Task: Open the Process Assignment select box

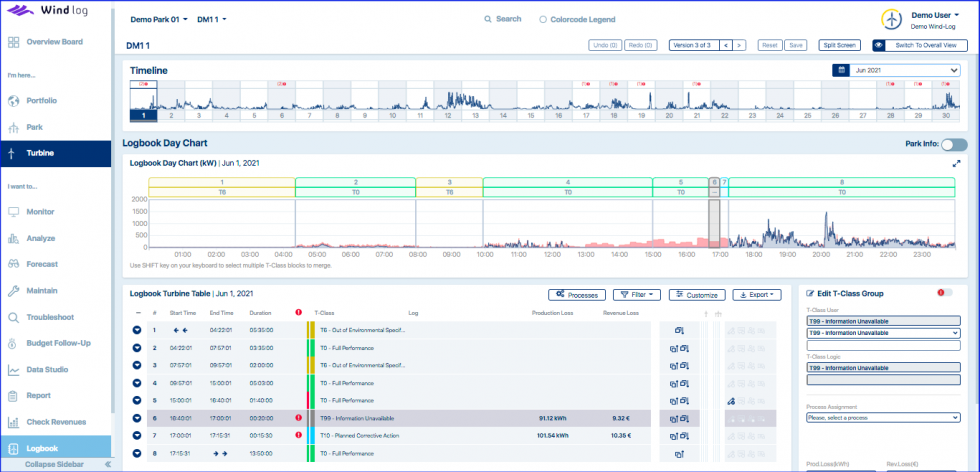Action: 882,418
